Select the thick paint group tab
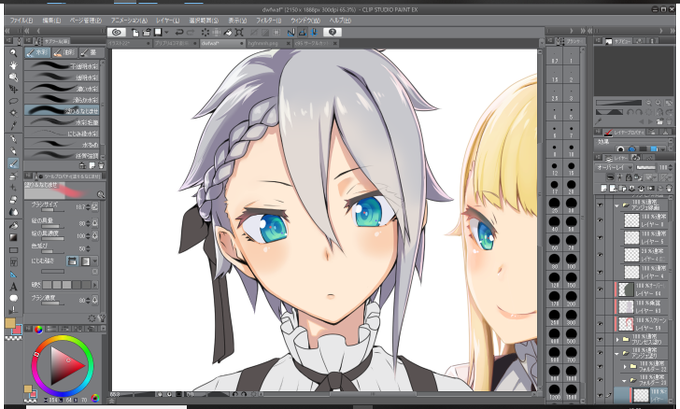 64,52
